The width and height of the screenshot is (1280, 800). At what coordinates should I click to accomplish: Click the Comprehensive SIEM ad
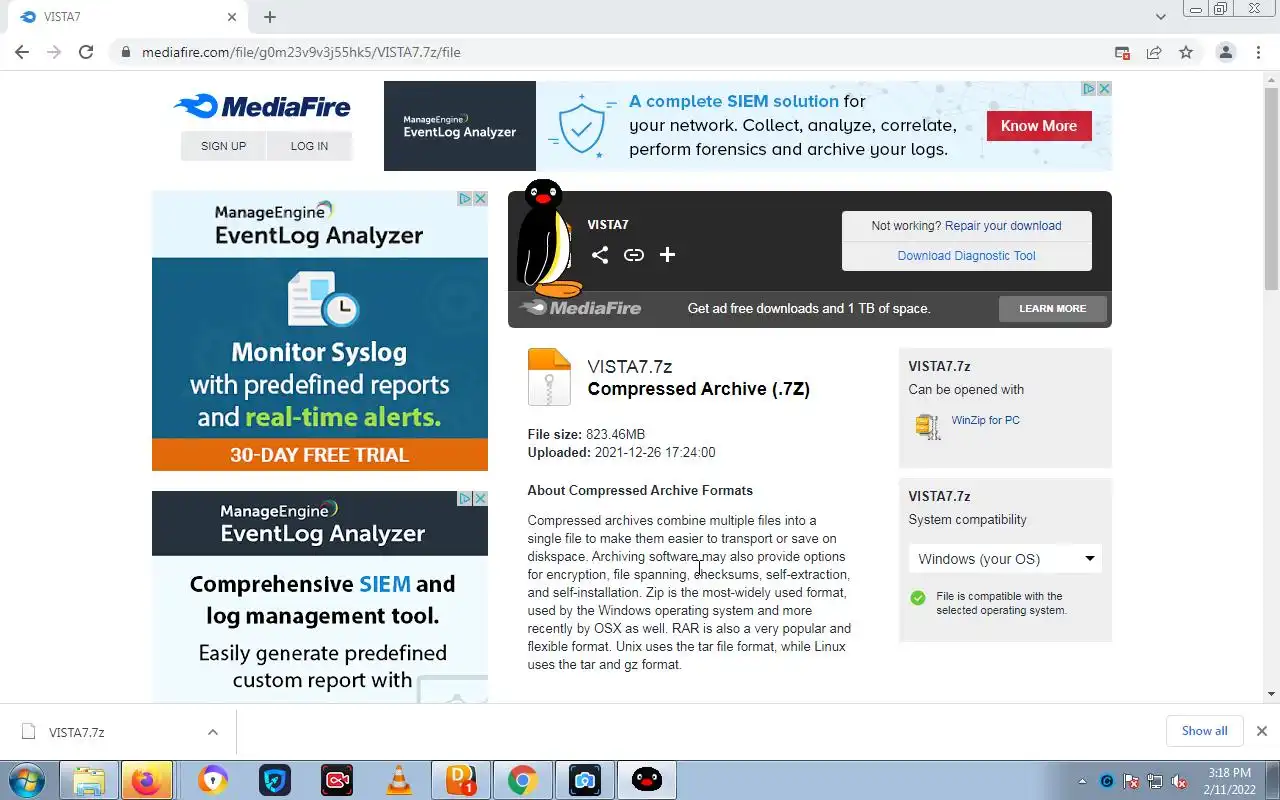click(320, 597)
